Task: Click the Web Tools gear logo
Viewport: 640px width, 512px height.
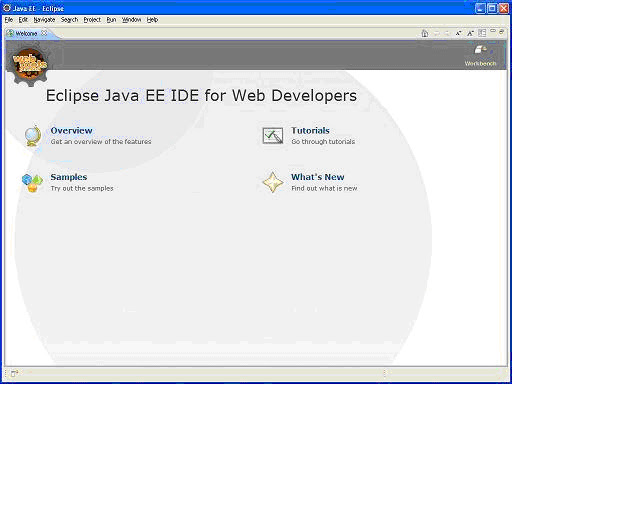Action: tap(29, 65)
